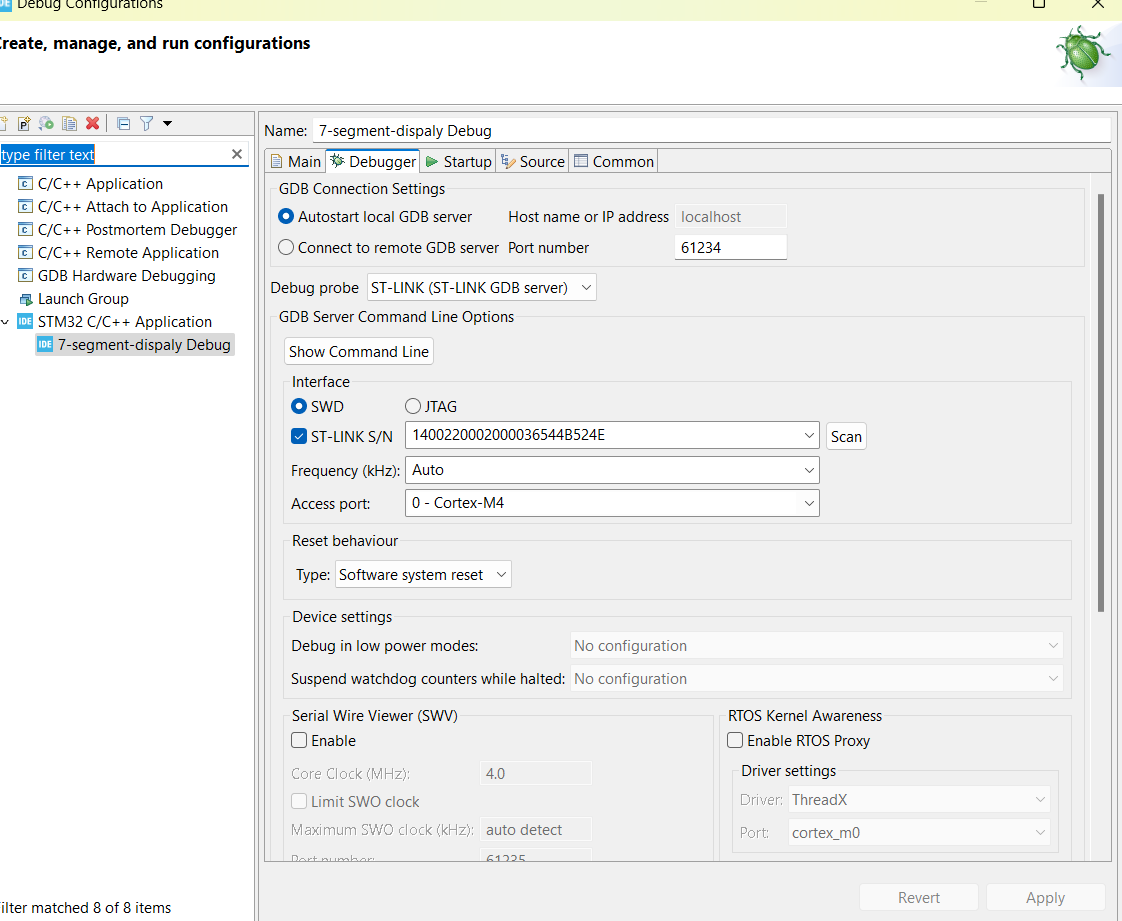This screenshot has height=921, width=1122.
Task: Delete the selected launch configuration
Action: coord(92,123)
